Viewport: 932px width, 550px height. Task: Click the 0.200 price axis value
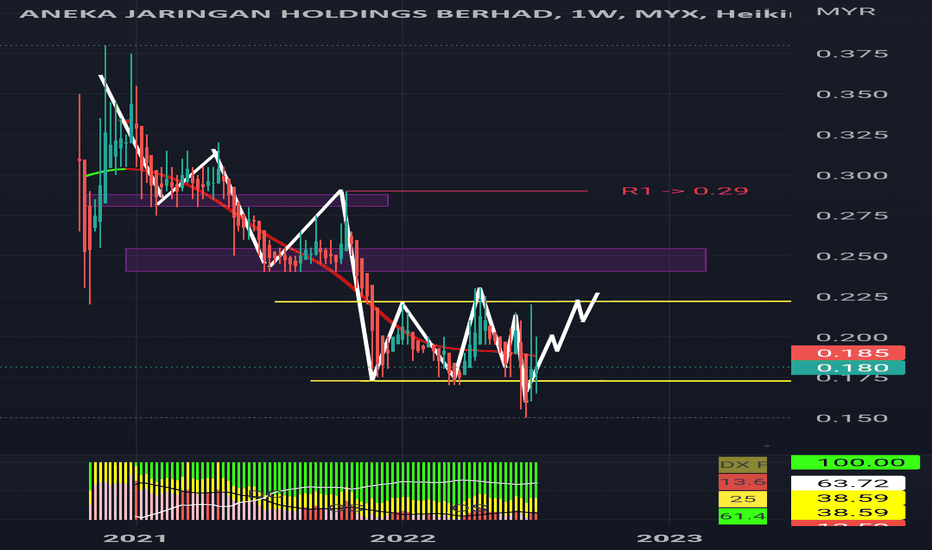point(852,337)
